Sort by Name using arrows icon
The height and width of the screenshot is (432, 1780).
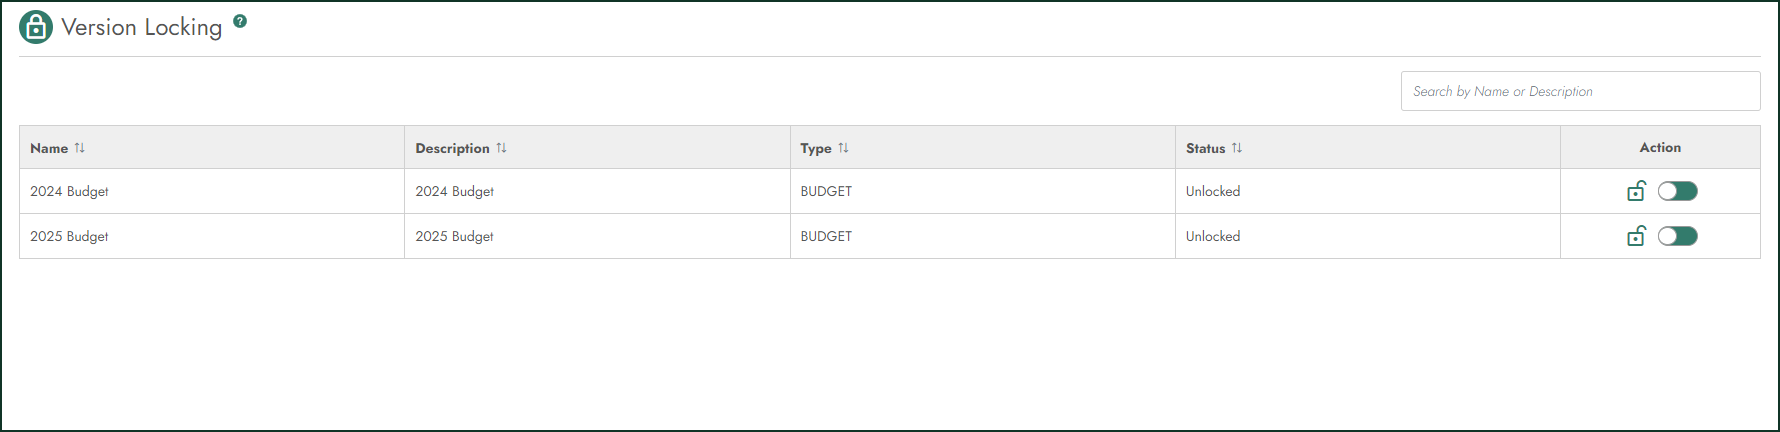pos(80,148)
